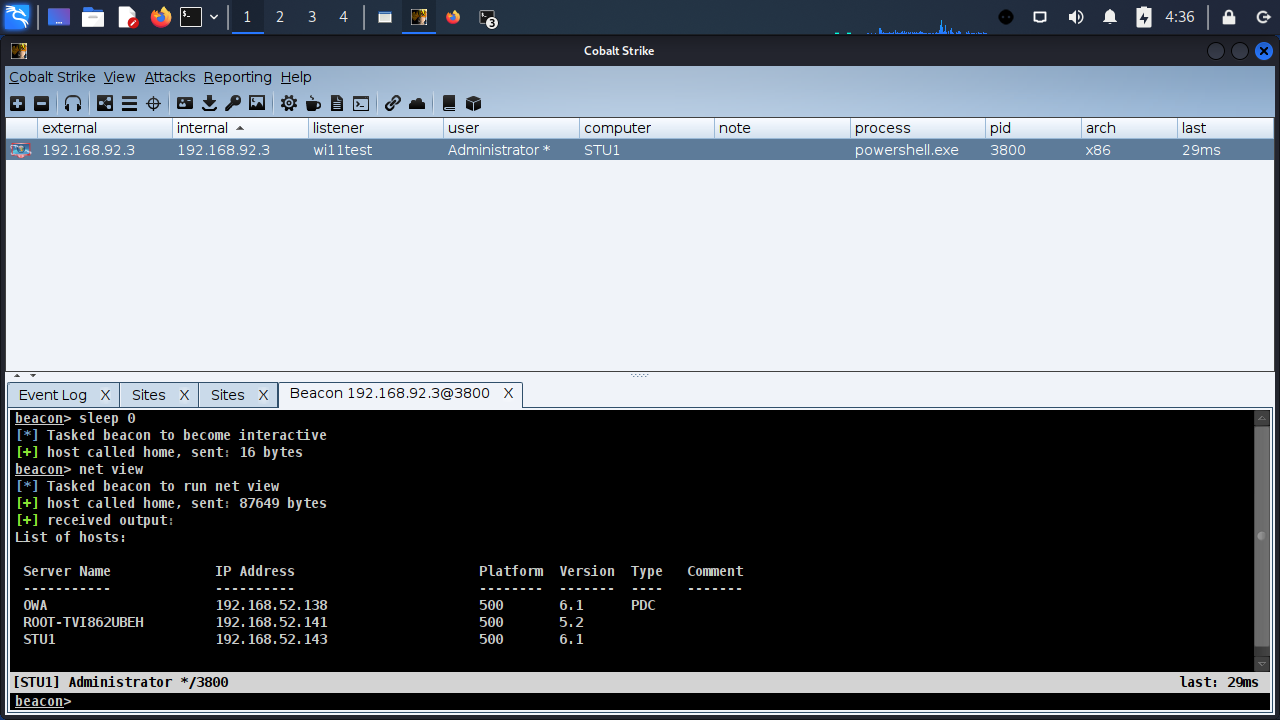This screenshot has height=720, width=1280.
Task: Launch file manager from top panel
Action: [x=93, y=17]
